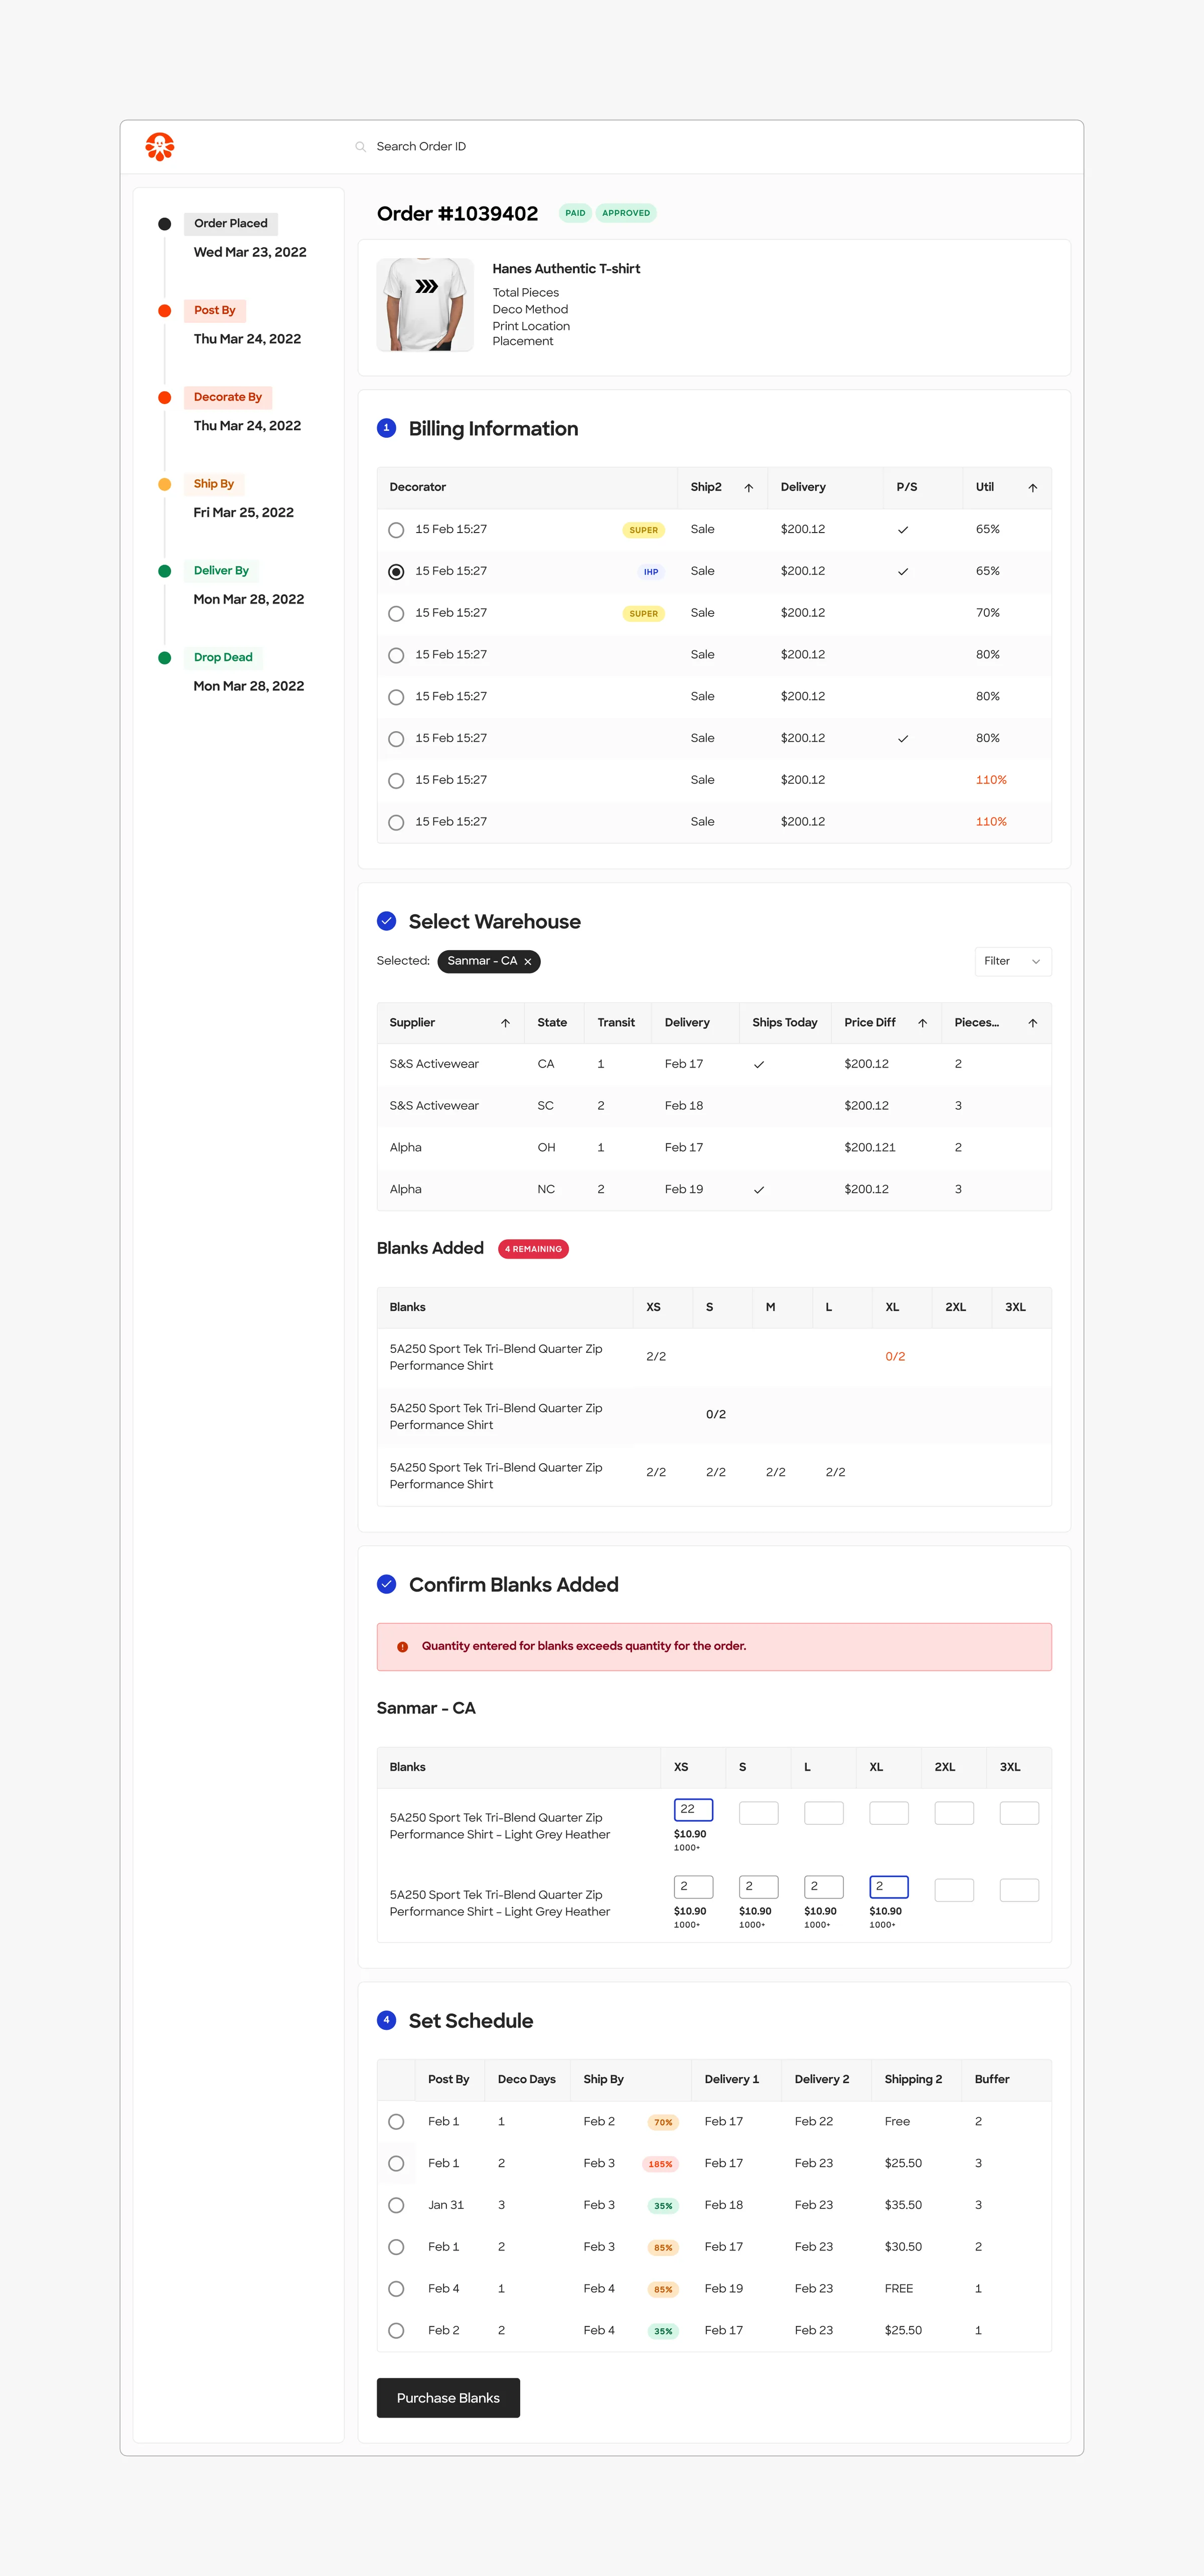Viewport: 1204px width, 2576px height.
Task: Select schedule radio with 185% badge
Action: [x=396, y=2164]
